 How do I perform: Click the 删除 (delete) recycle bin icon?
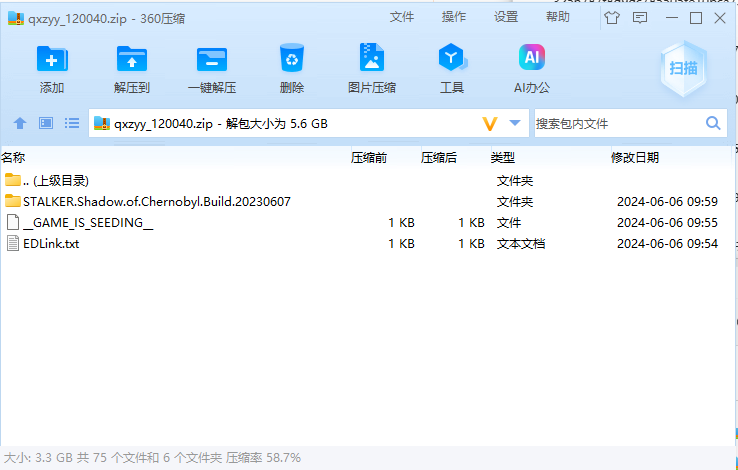[x=292, y=58]
